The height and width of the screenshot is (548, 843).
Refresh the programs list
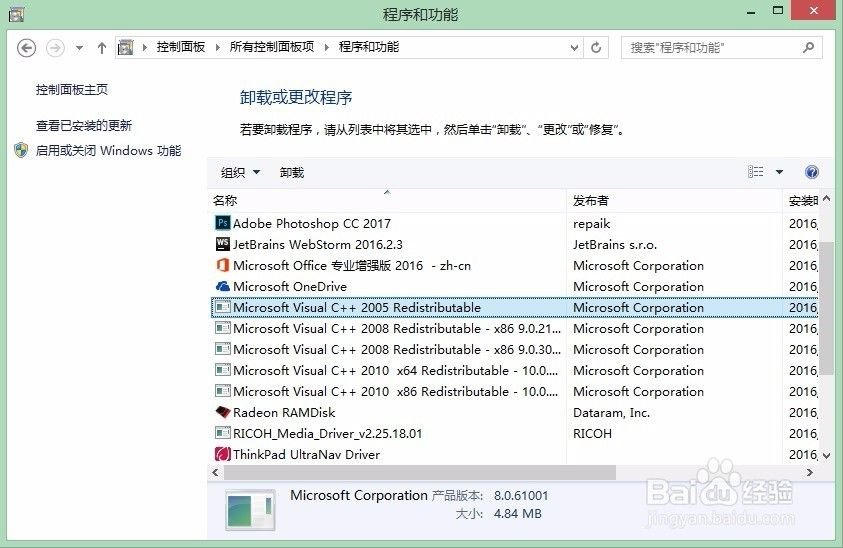[596, 47]
